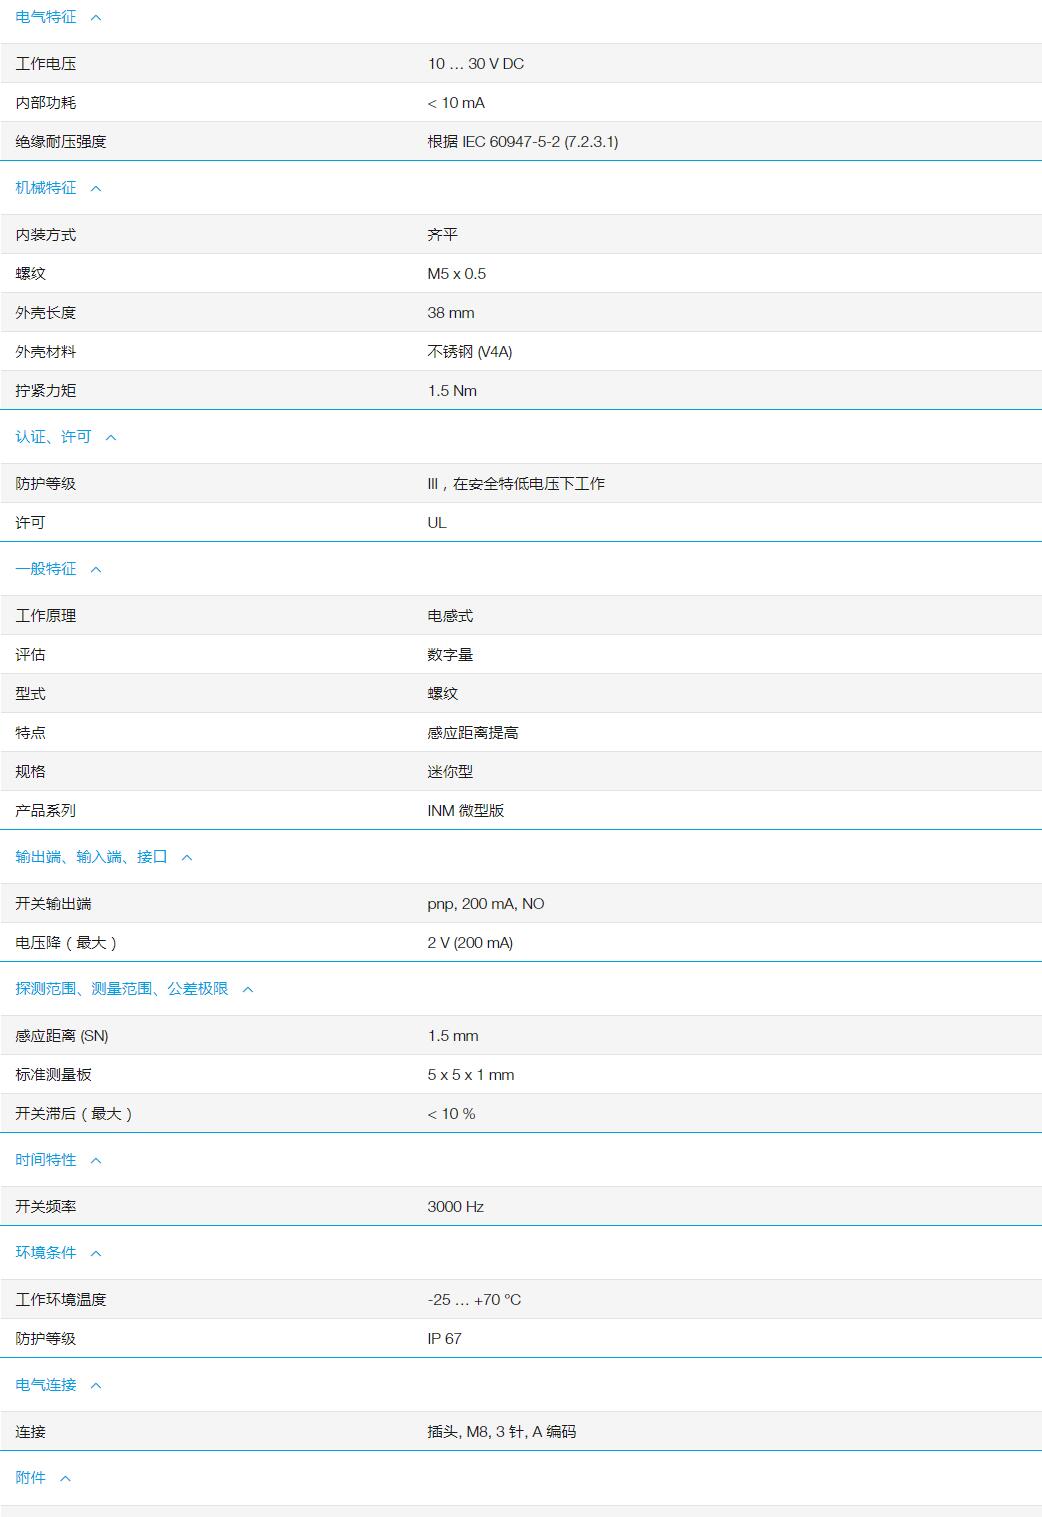
Task: Open the 附件 section title link
Action: pos(30,1476)
